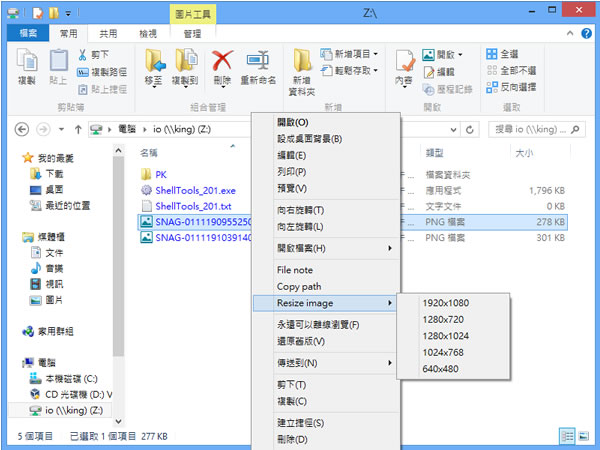The width and height of the screenshot is (600, 450).
Task: Collapse the ribbon with the chevron
Action: 570,33
